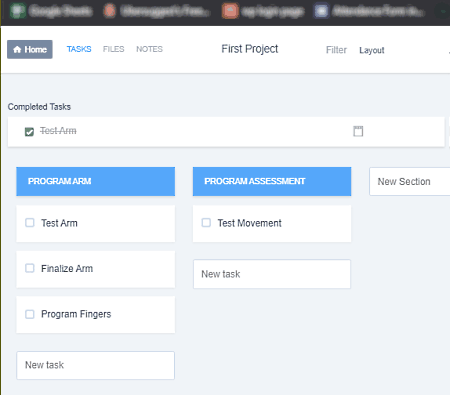Click the purple form icon on fourth browser tab
This screenshot has width=450, height=395.
[321, 11]
